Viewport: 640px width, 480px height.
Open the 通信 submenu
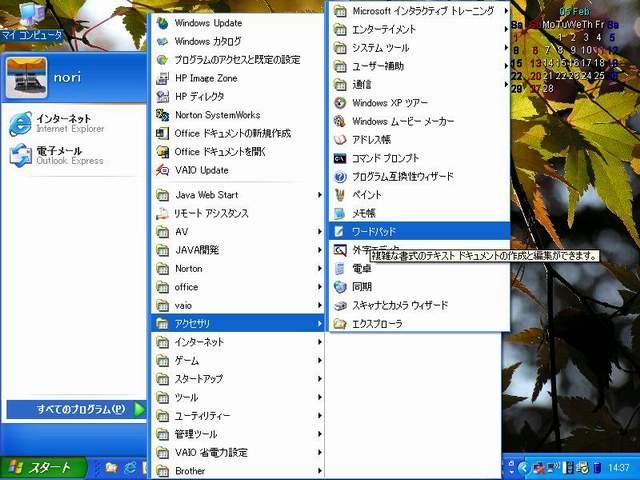tap(420, 84)
